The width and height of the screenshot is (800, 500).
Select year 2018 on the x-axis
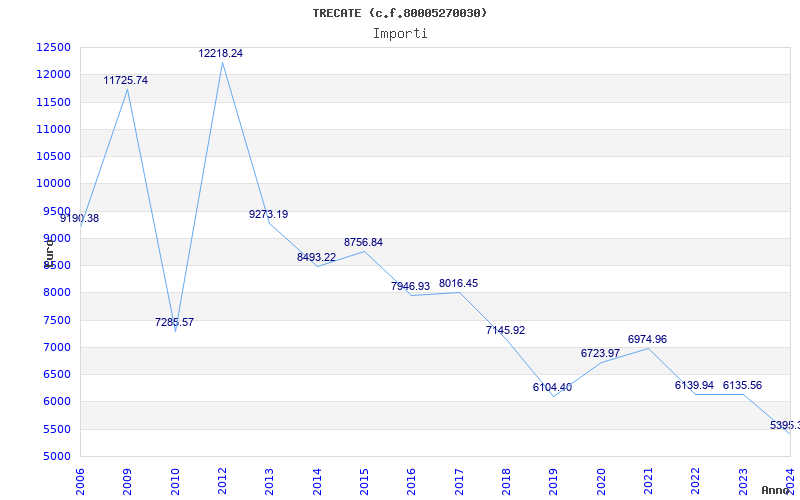[506, 482]
